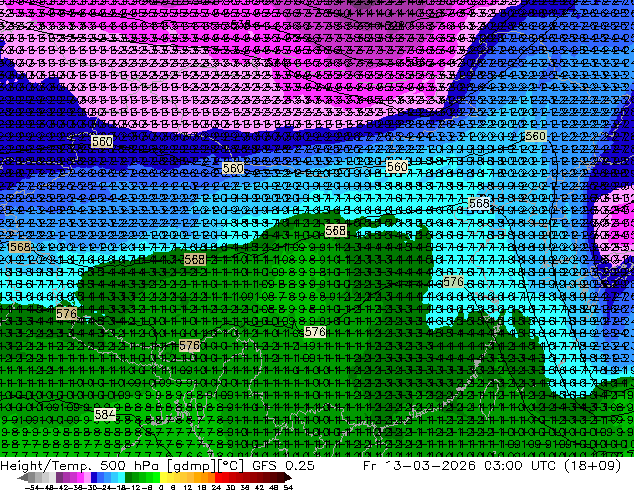Select the cyan legend swatch near -18
The image size is (634, 490).
pos(121,477)
